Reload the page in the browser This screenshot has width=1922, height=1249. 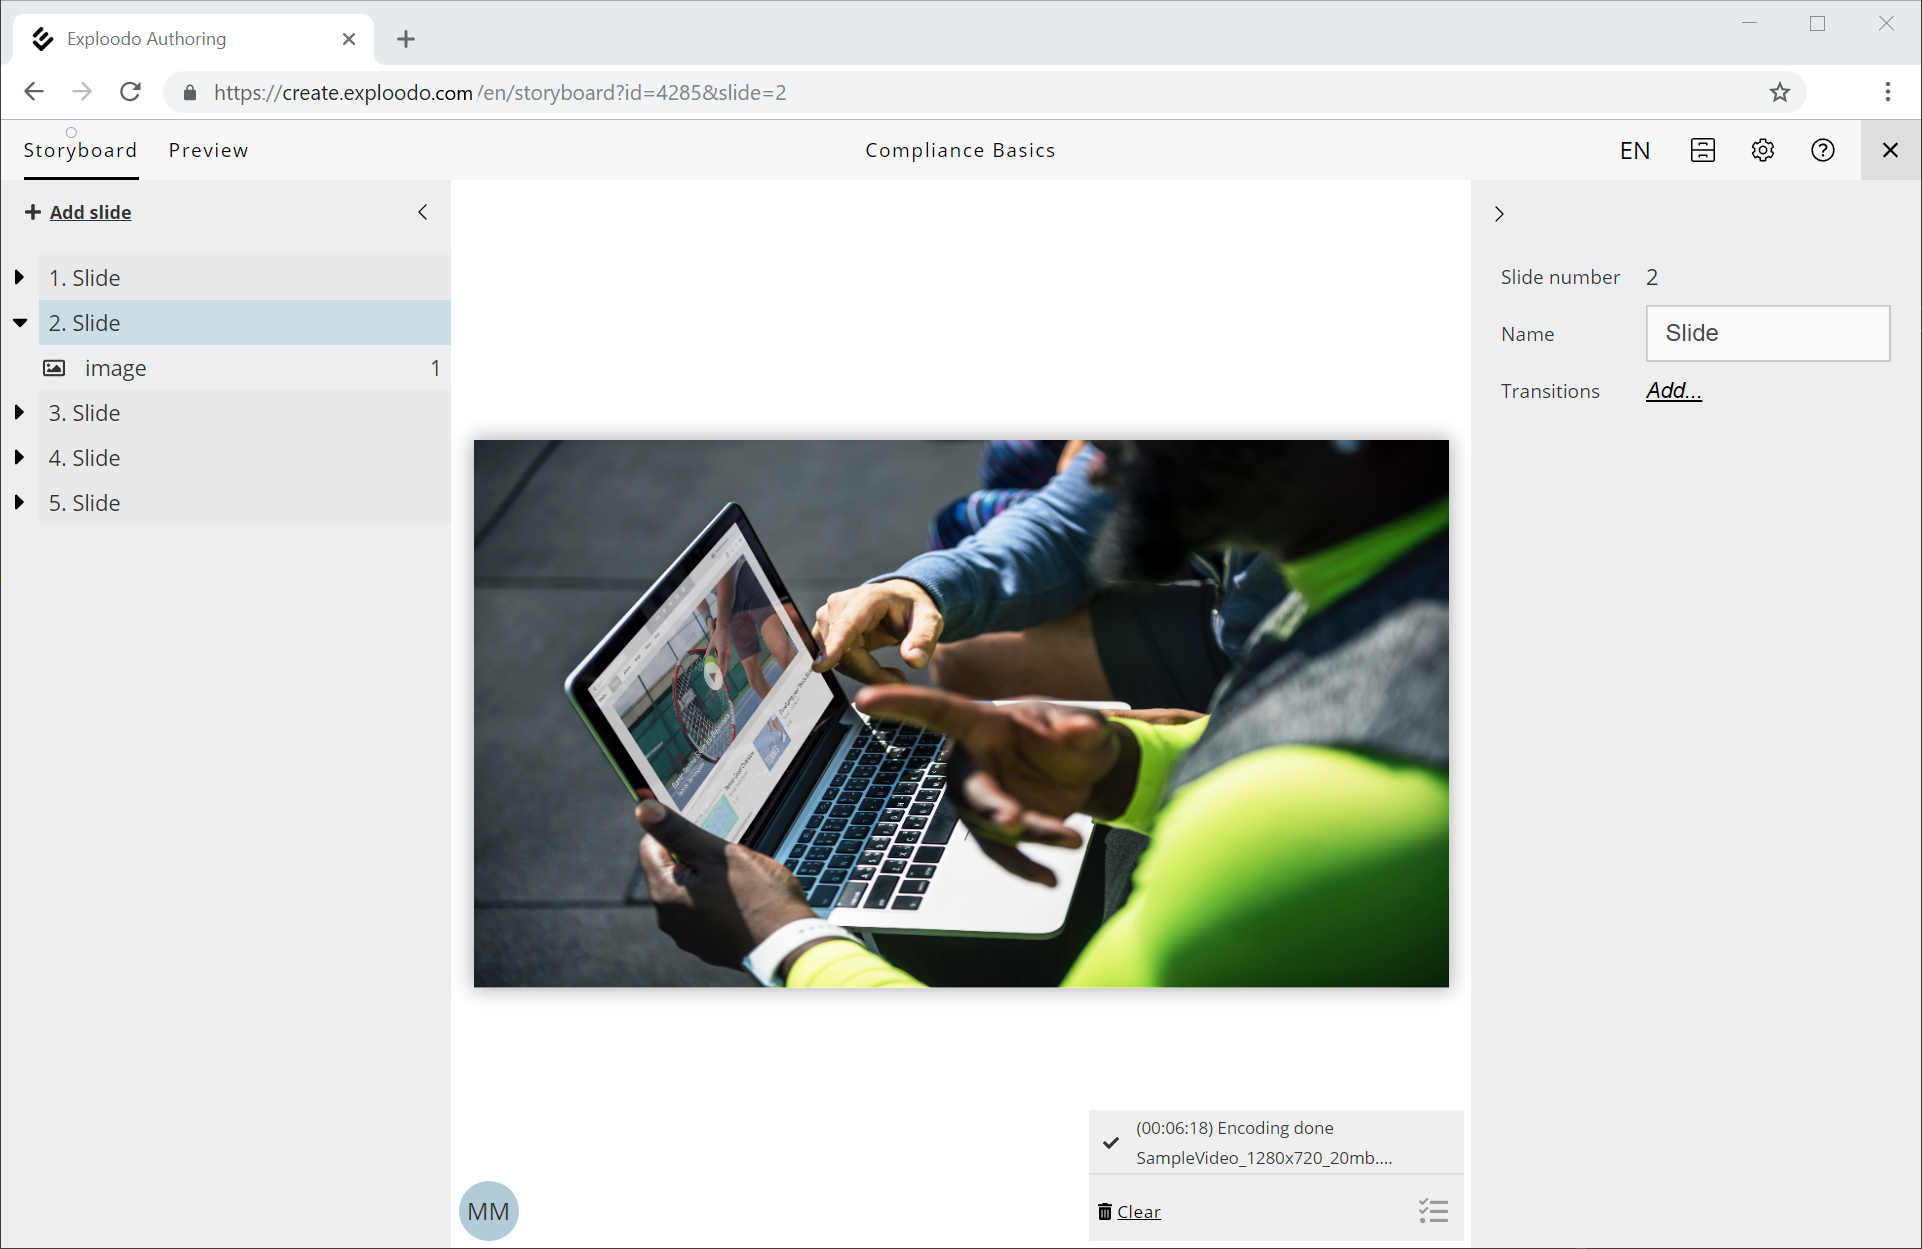click(130, 92)
